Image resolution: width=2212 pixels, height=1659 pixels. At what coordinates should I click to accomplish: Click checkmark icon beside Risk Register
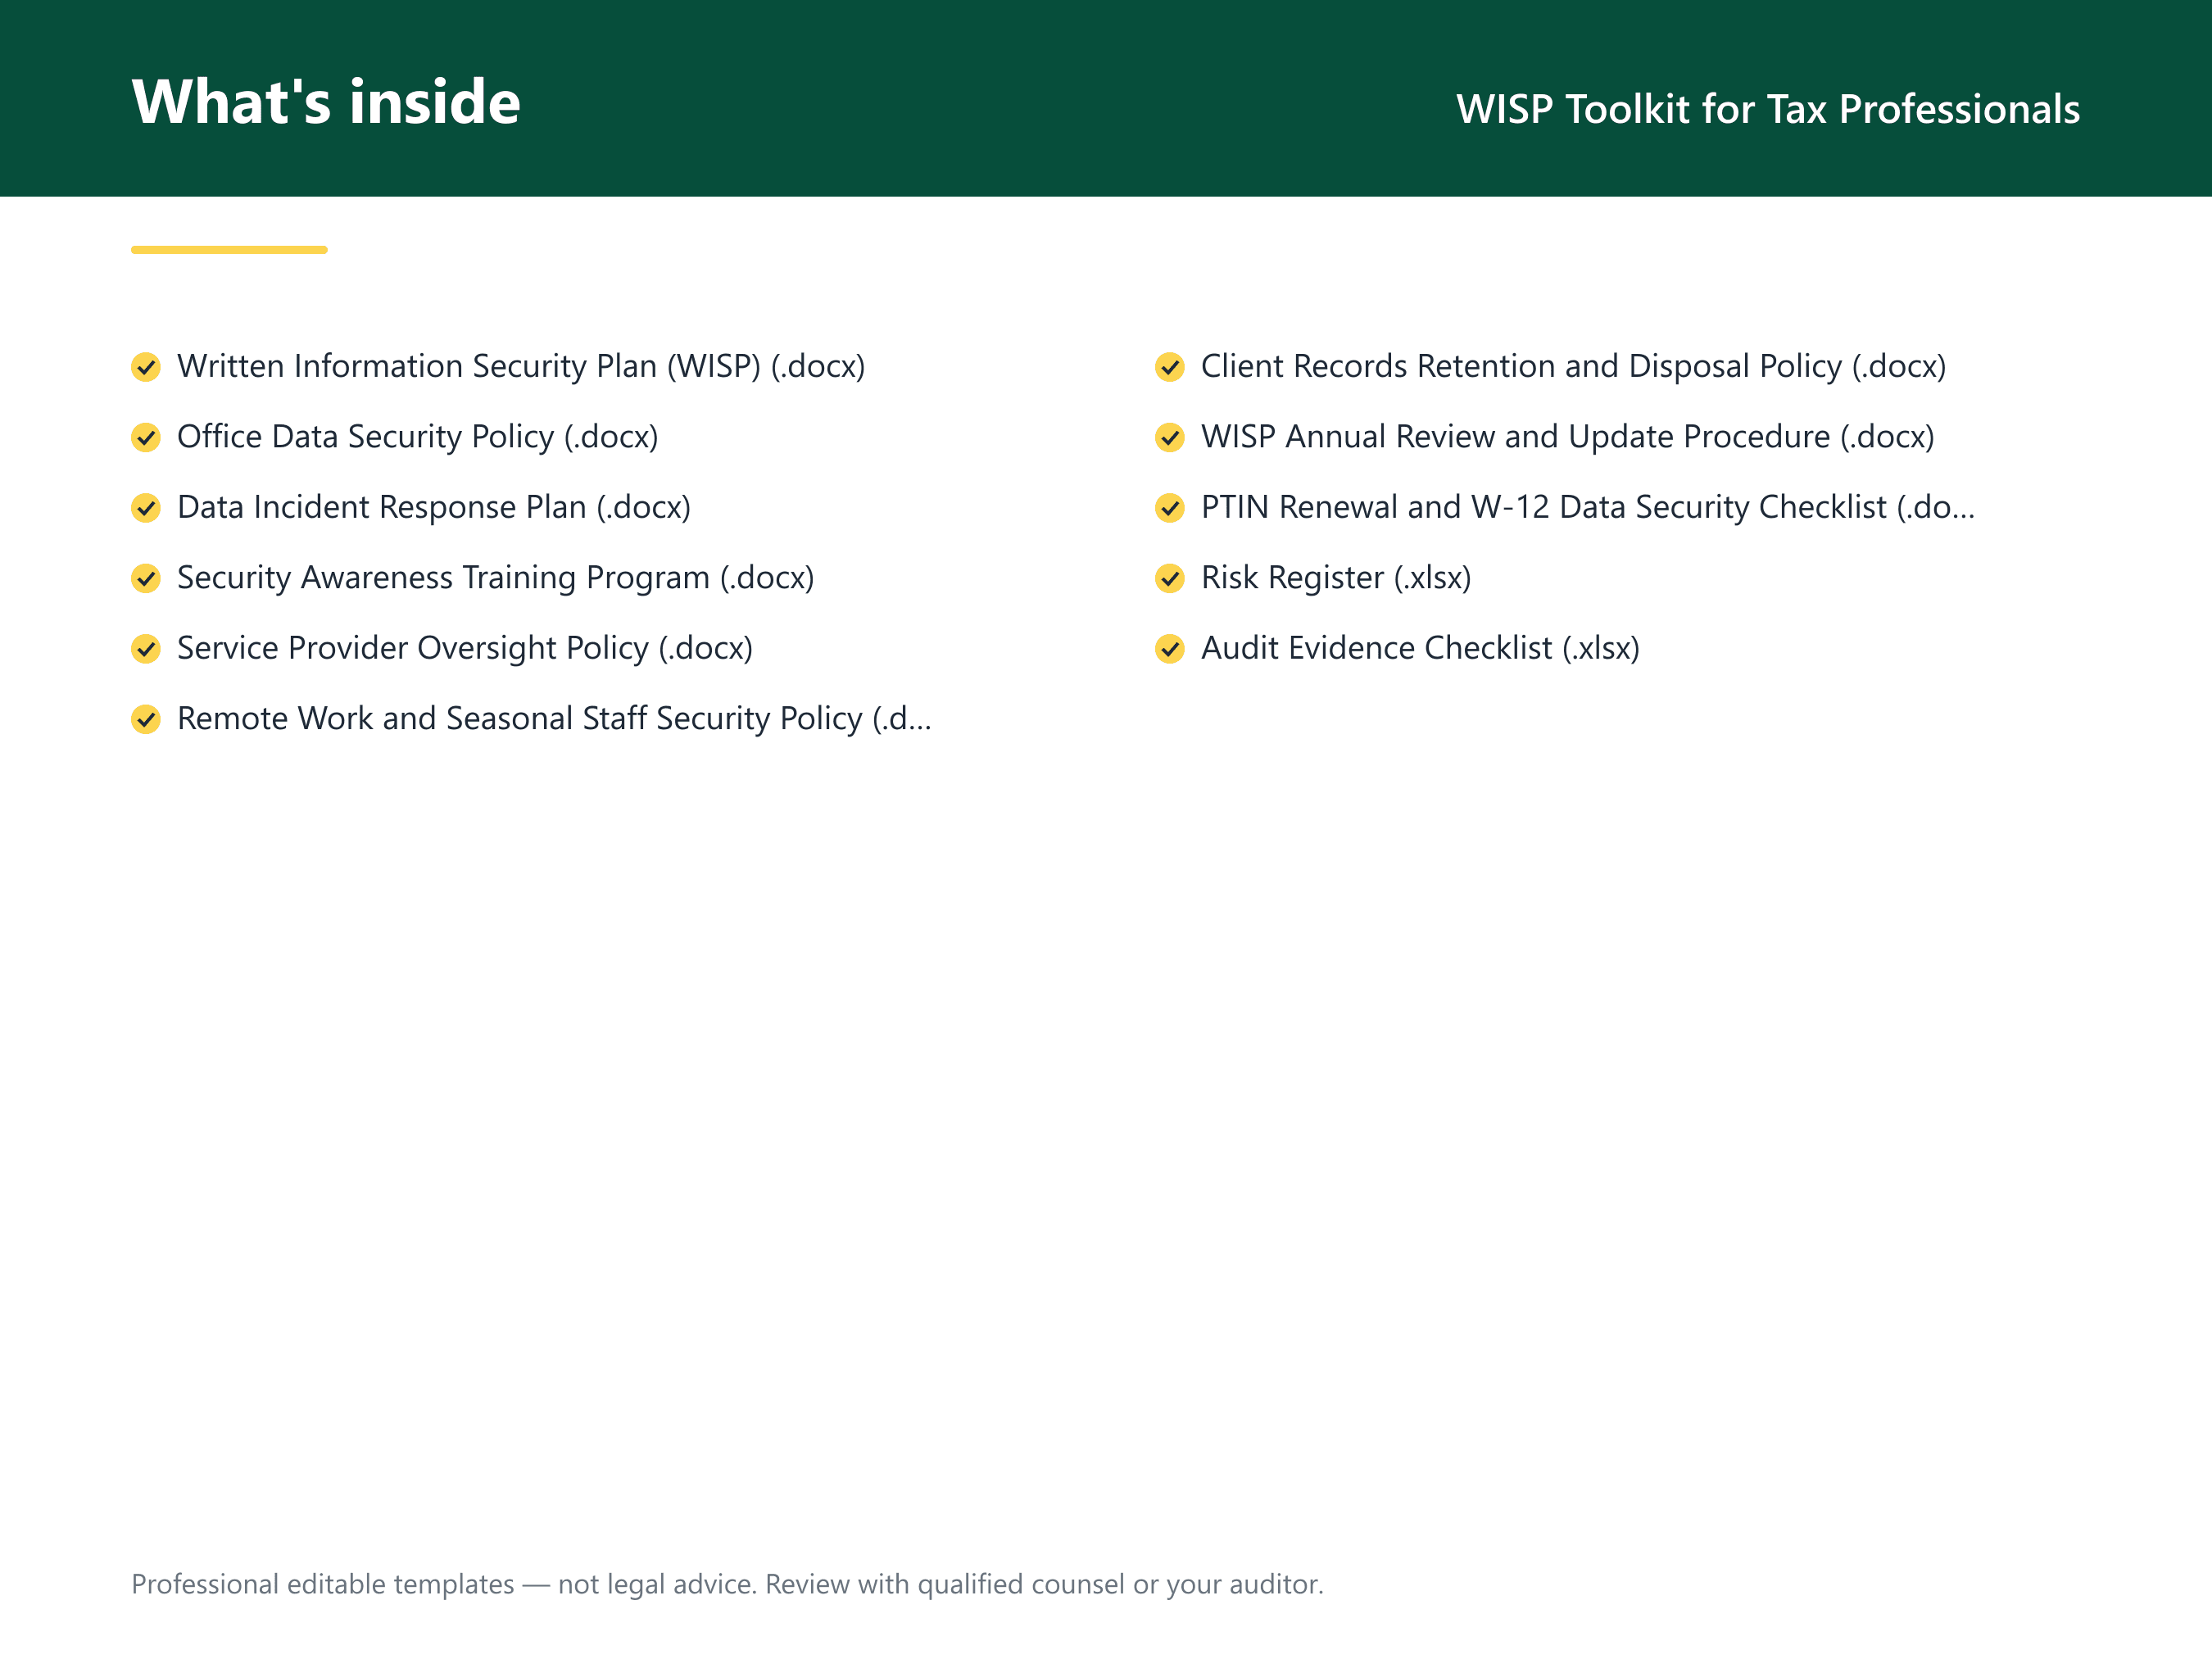tap(1170, 578)
